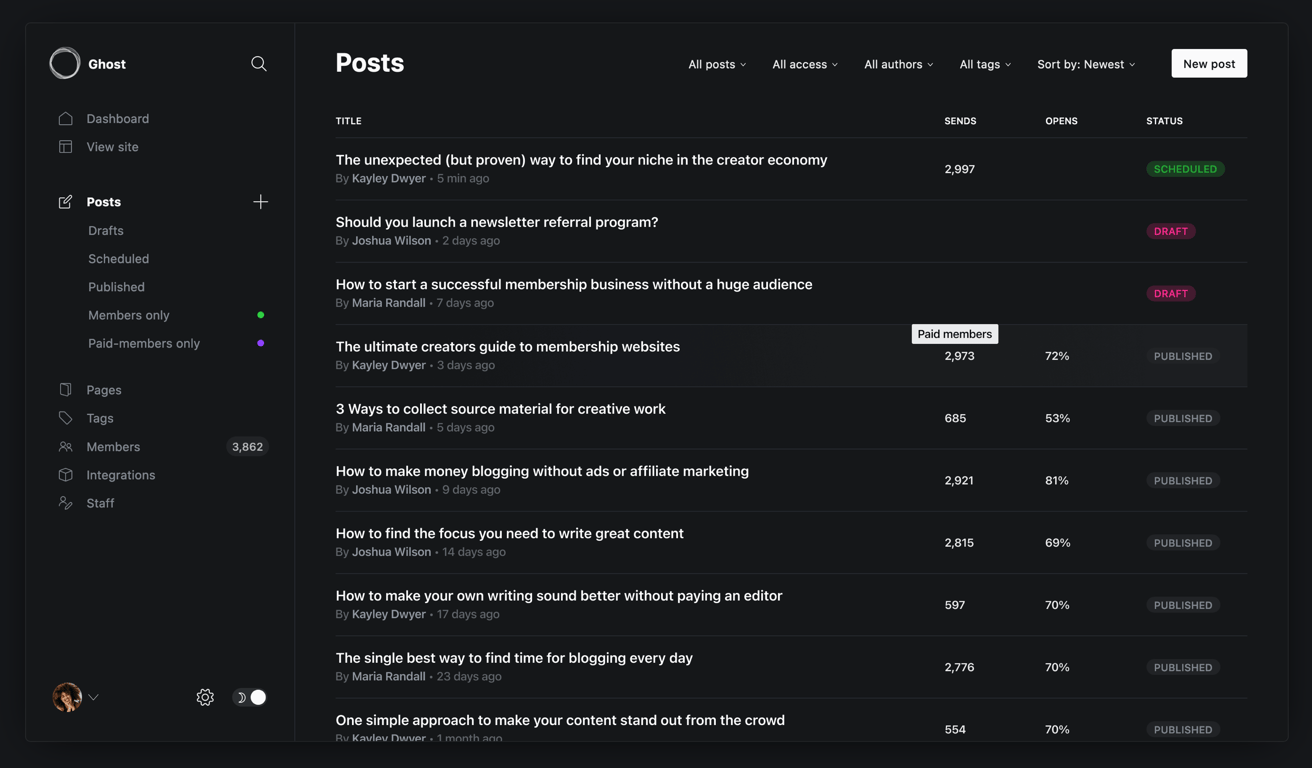The image size is (1312, 768).
Task: Click the Integrations cube icon
Action: 66,475
